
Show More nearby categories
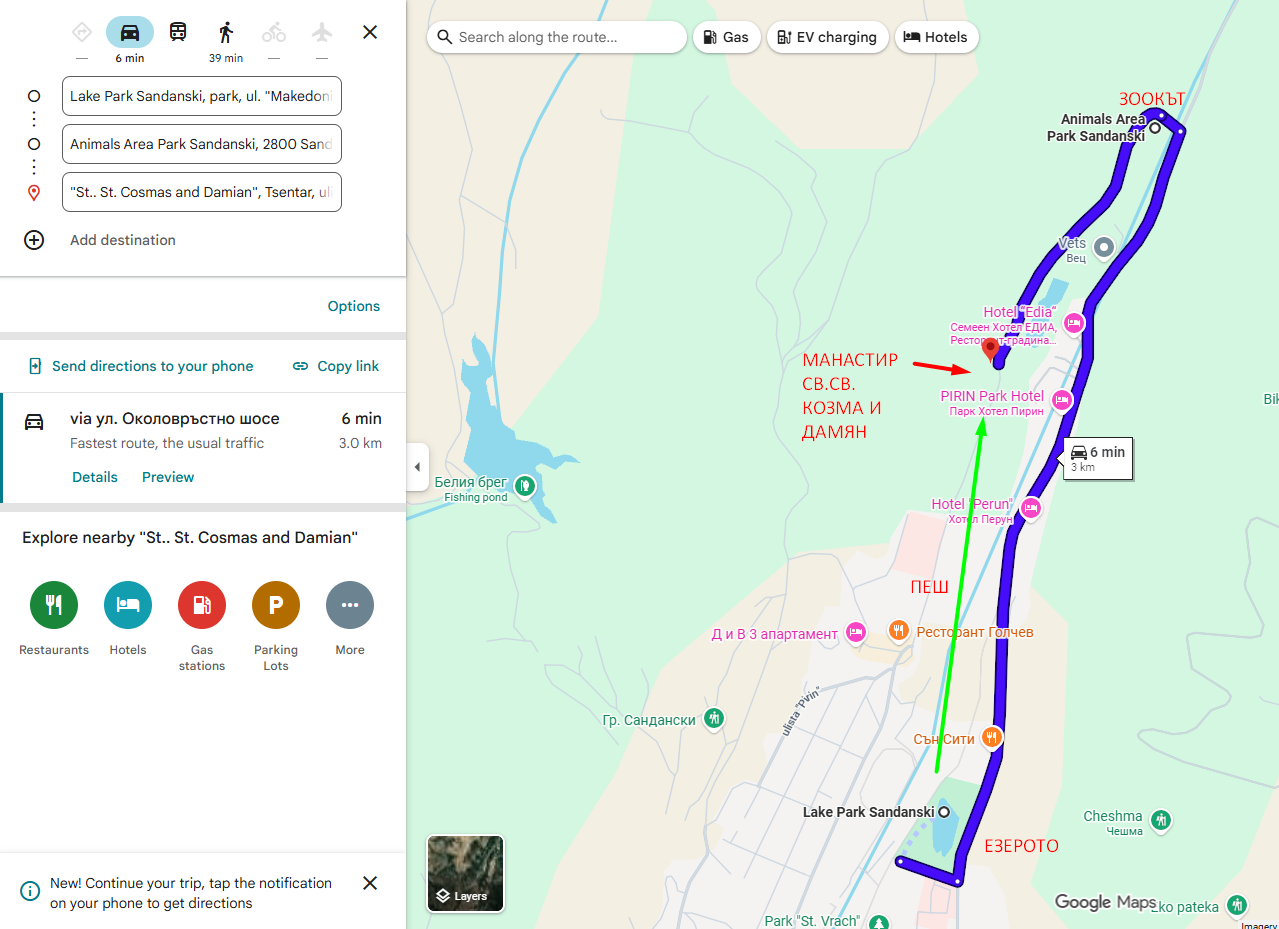(350, 605)
